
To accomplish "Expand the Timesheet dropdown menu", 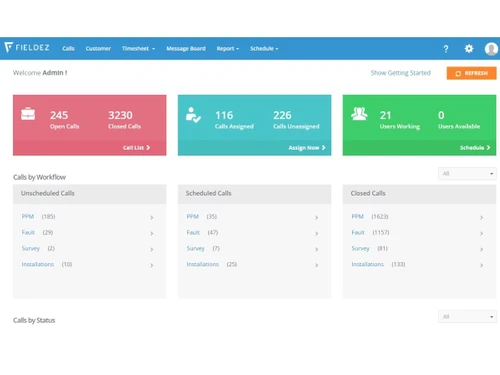I will point(138,49).
